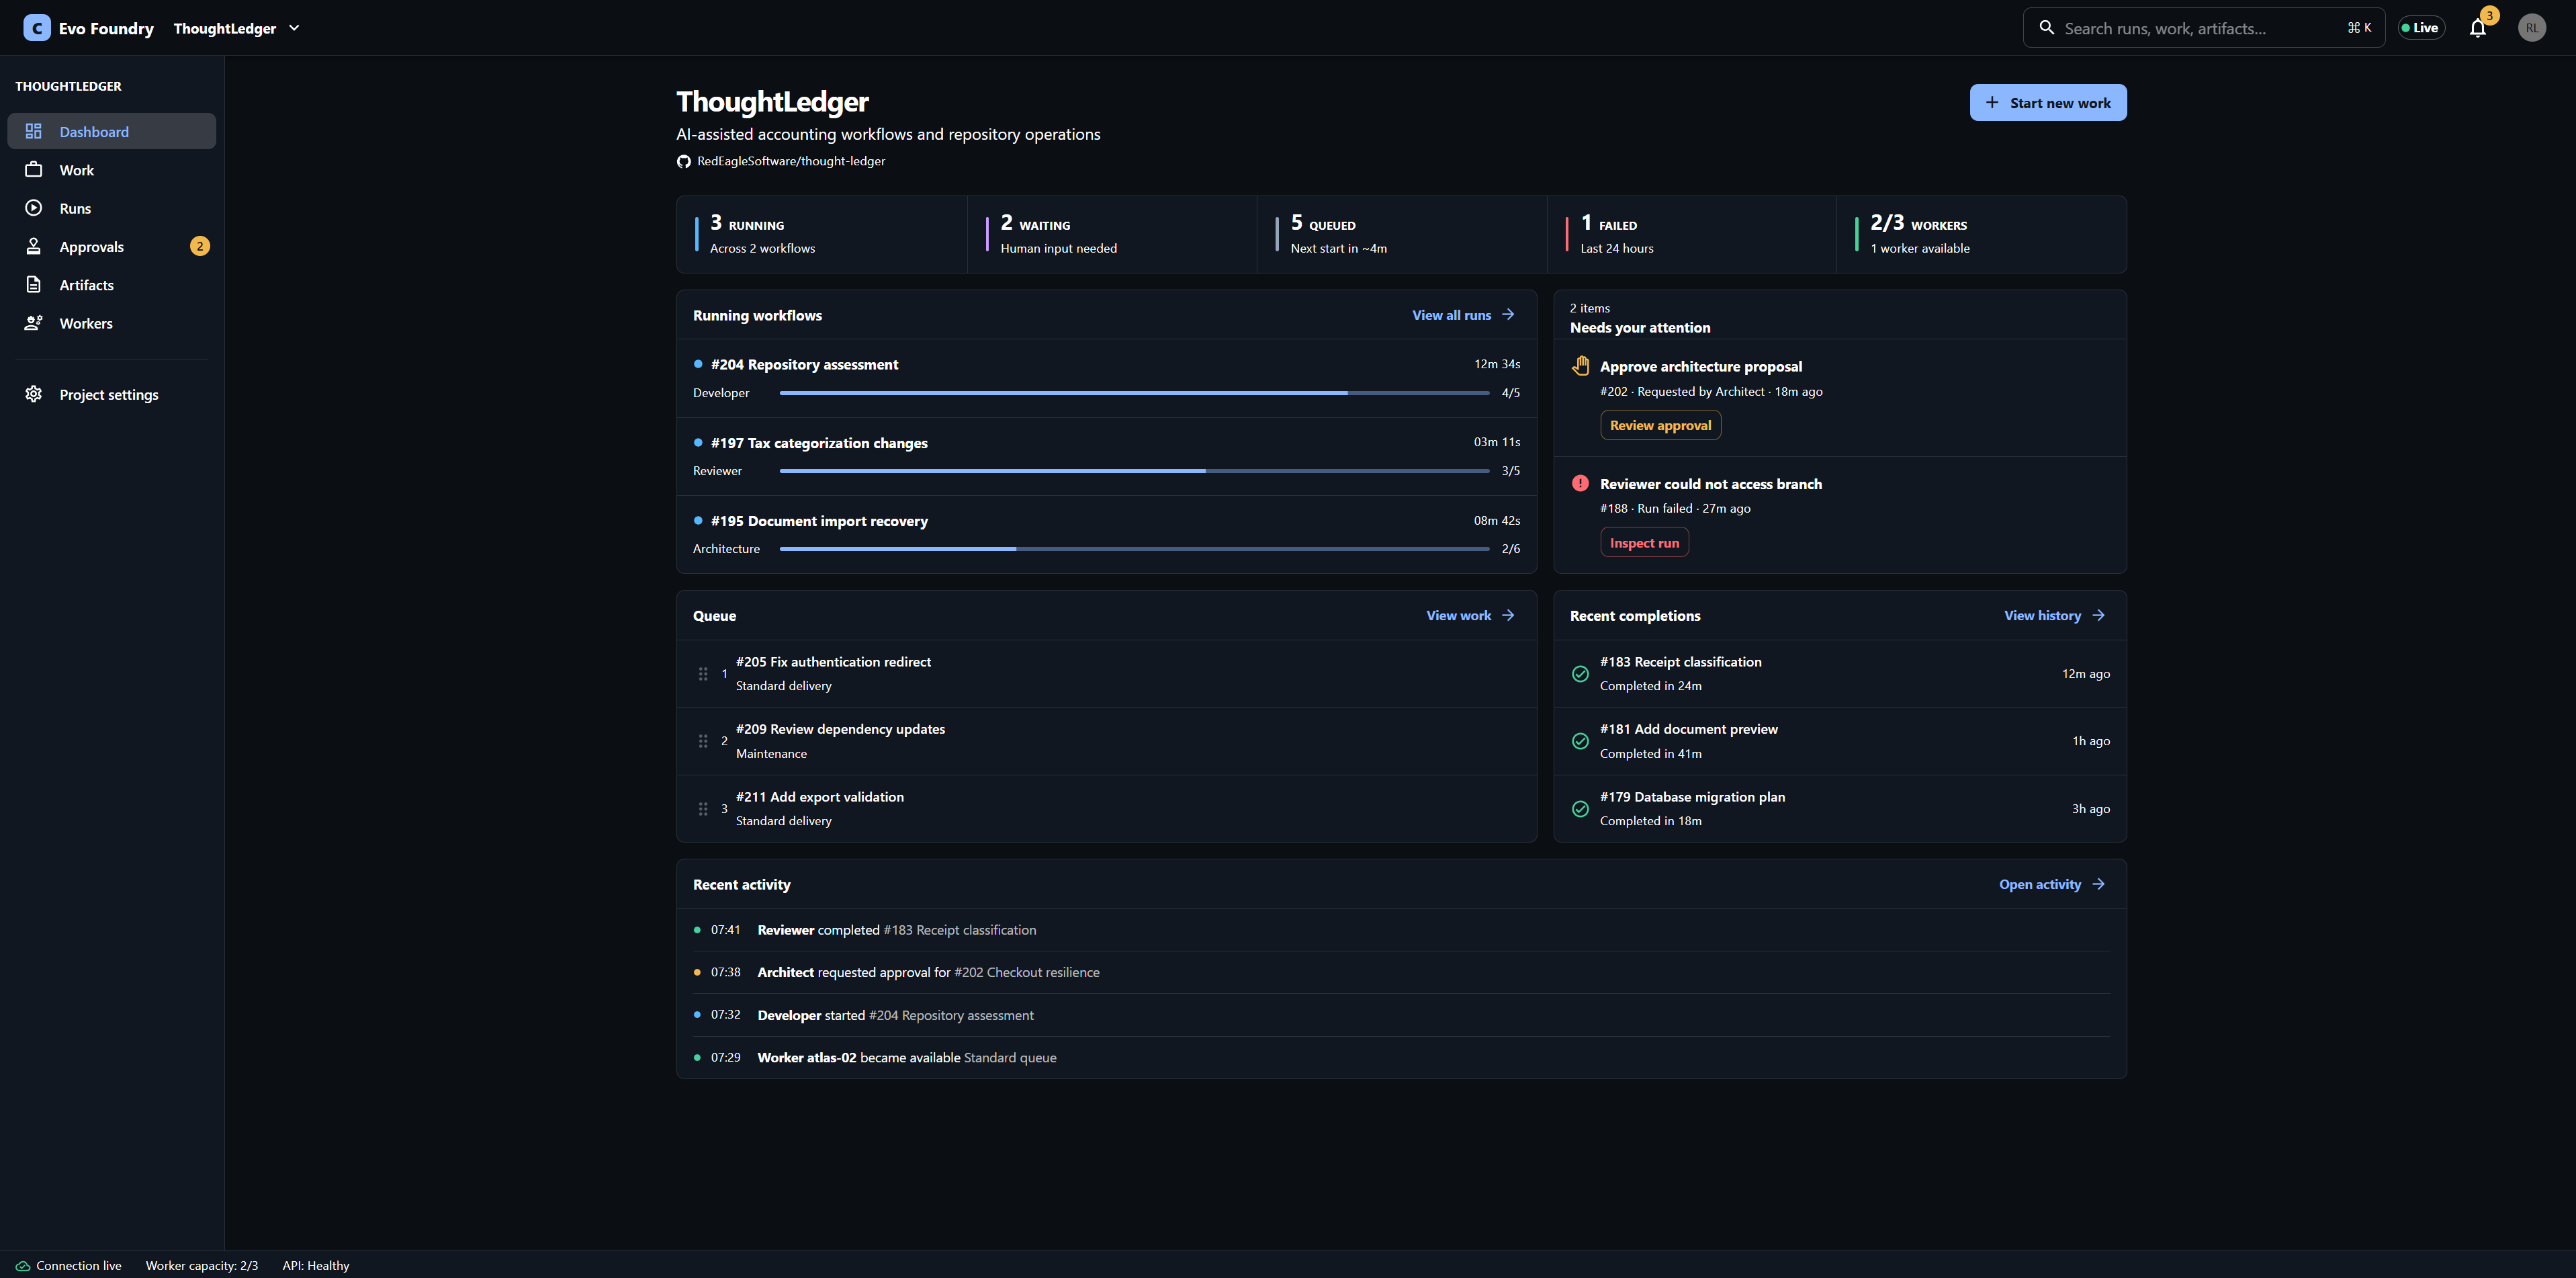This screenshot has width=2576, height=1278.
Task: Click 'Worker capacity: 2/3' status bar entry
Action: tap(202, 1266)
